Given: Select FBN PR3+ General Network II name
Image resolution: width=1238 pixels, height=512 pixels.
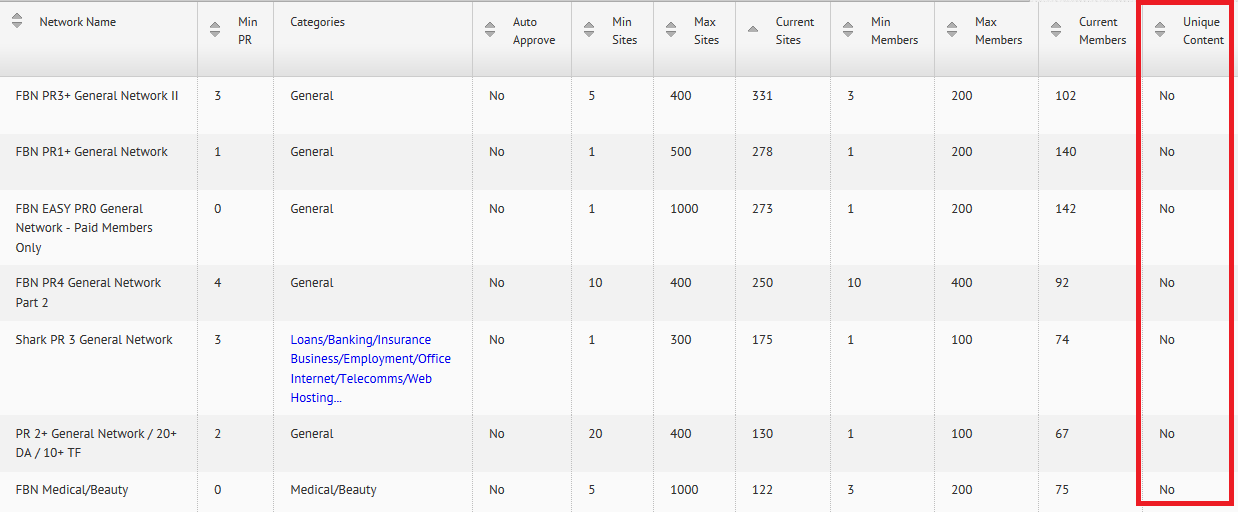Looking at the screenshot, I should pyautogui.click(x=97, y=96).
